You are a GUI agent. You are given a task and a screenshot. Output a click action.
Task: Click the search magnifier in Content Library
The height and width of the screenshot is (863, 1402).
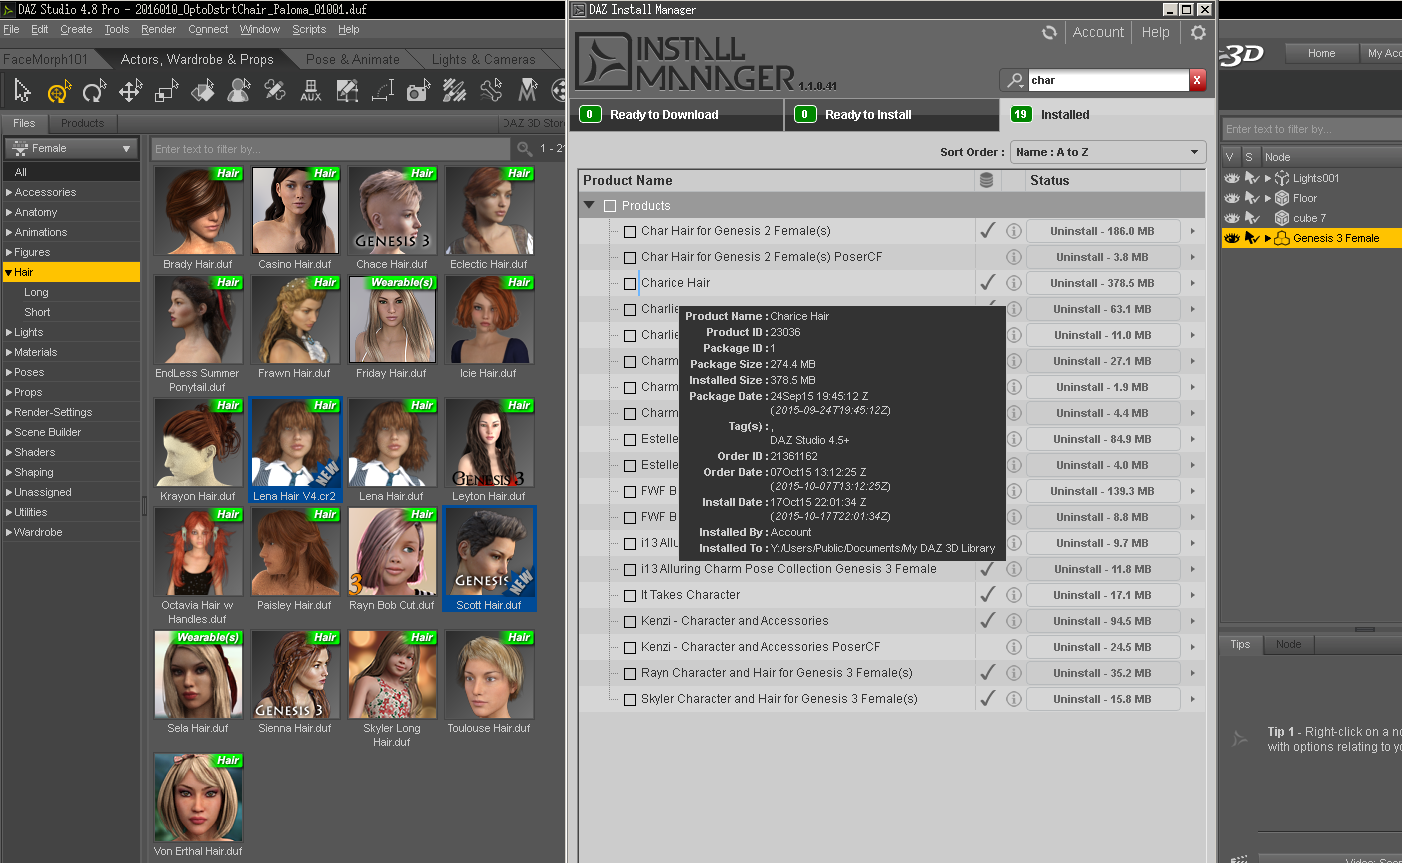pos(524,149)
